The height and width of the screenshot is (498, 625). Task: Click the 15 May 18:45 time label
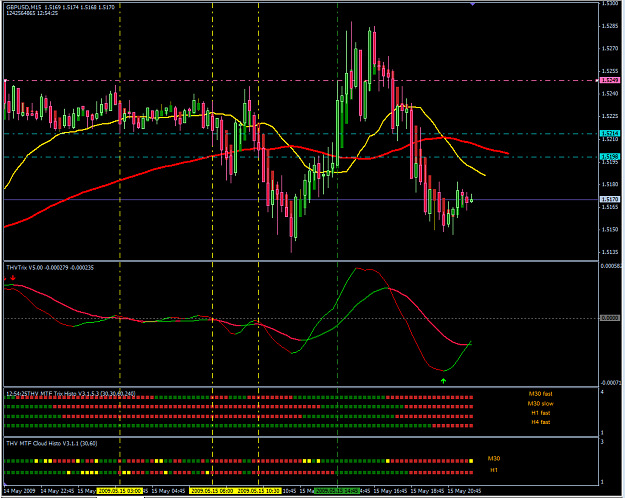click(x=427, y=491)
